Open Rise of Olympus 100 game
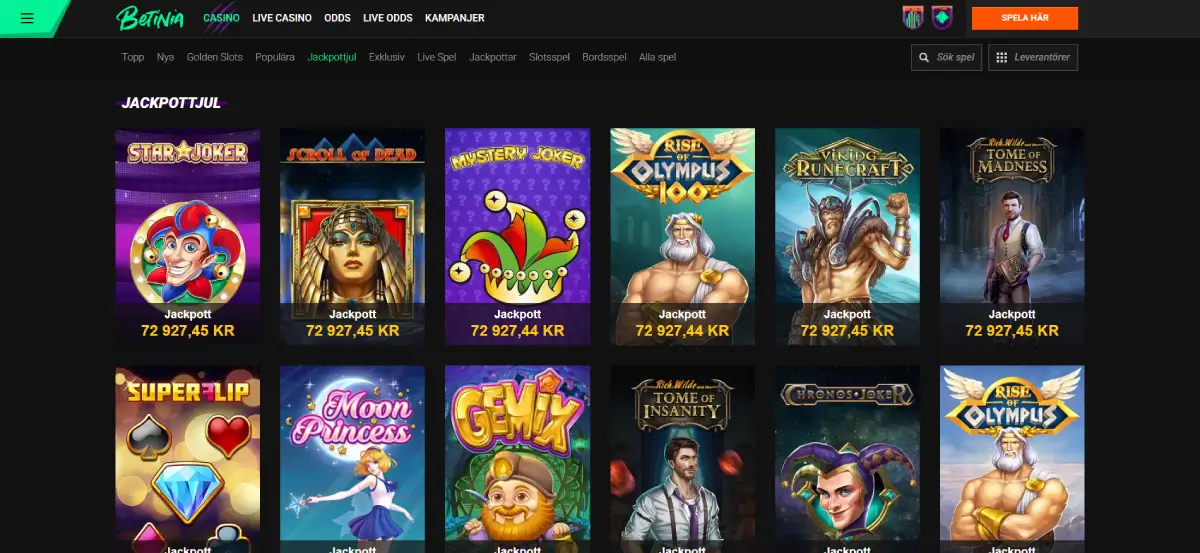 (x=682, y=236)
